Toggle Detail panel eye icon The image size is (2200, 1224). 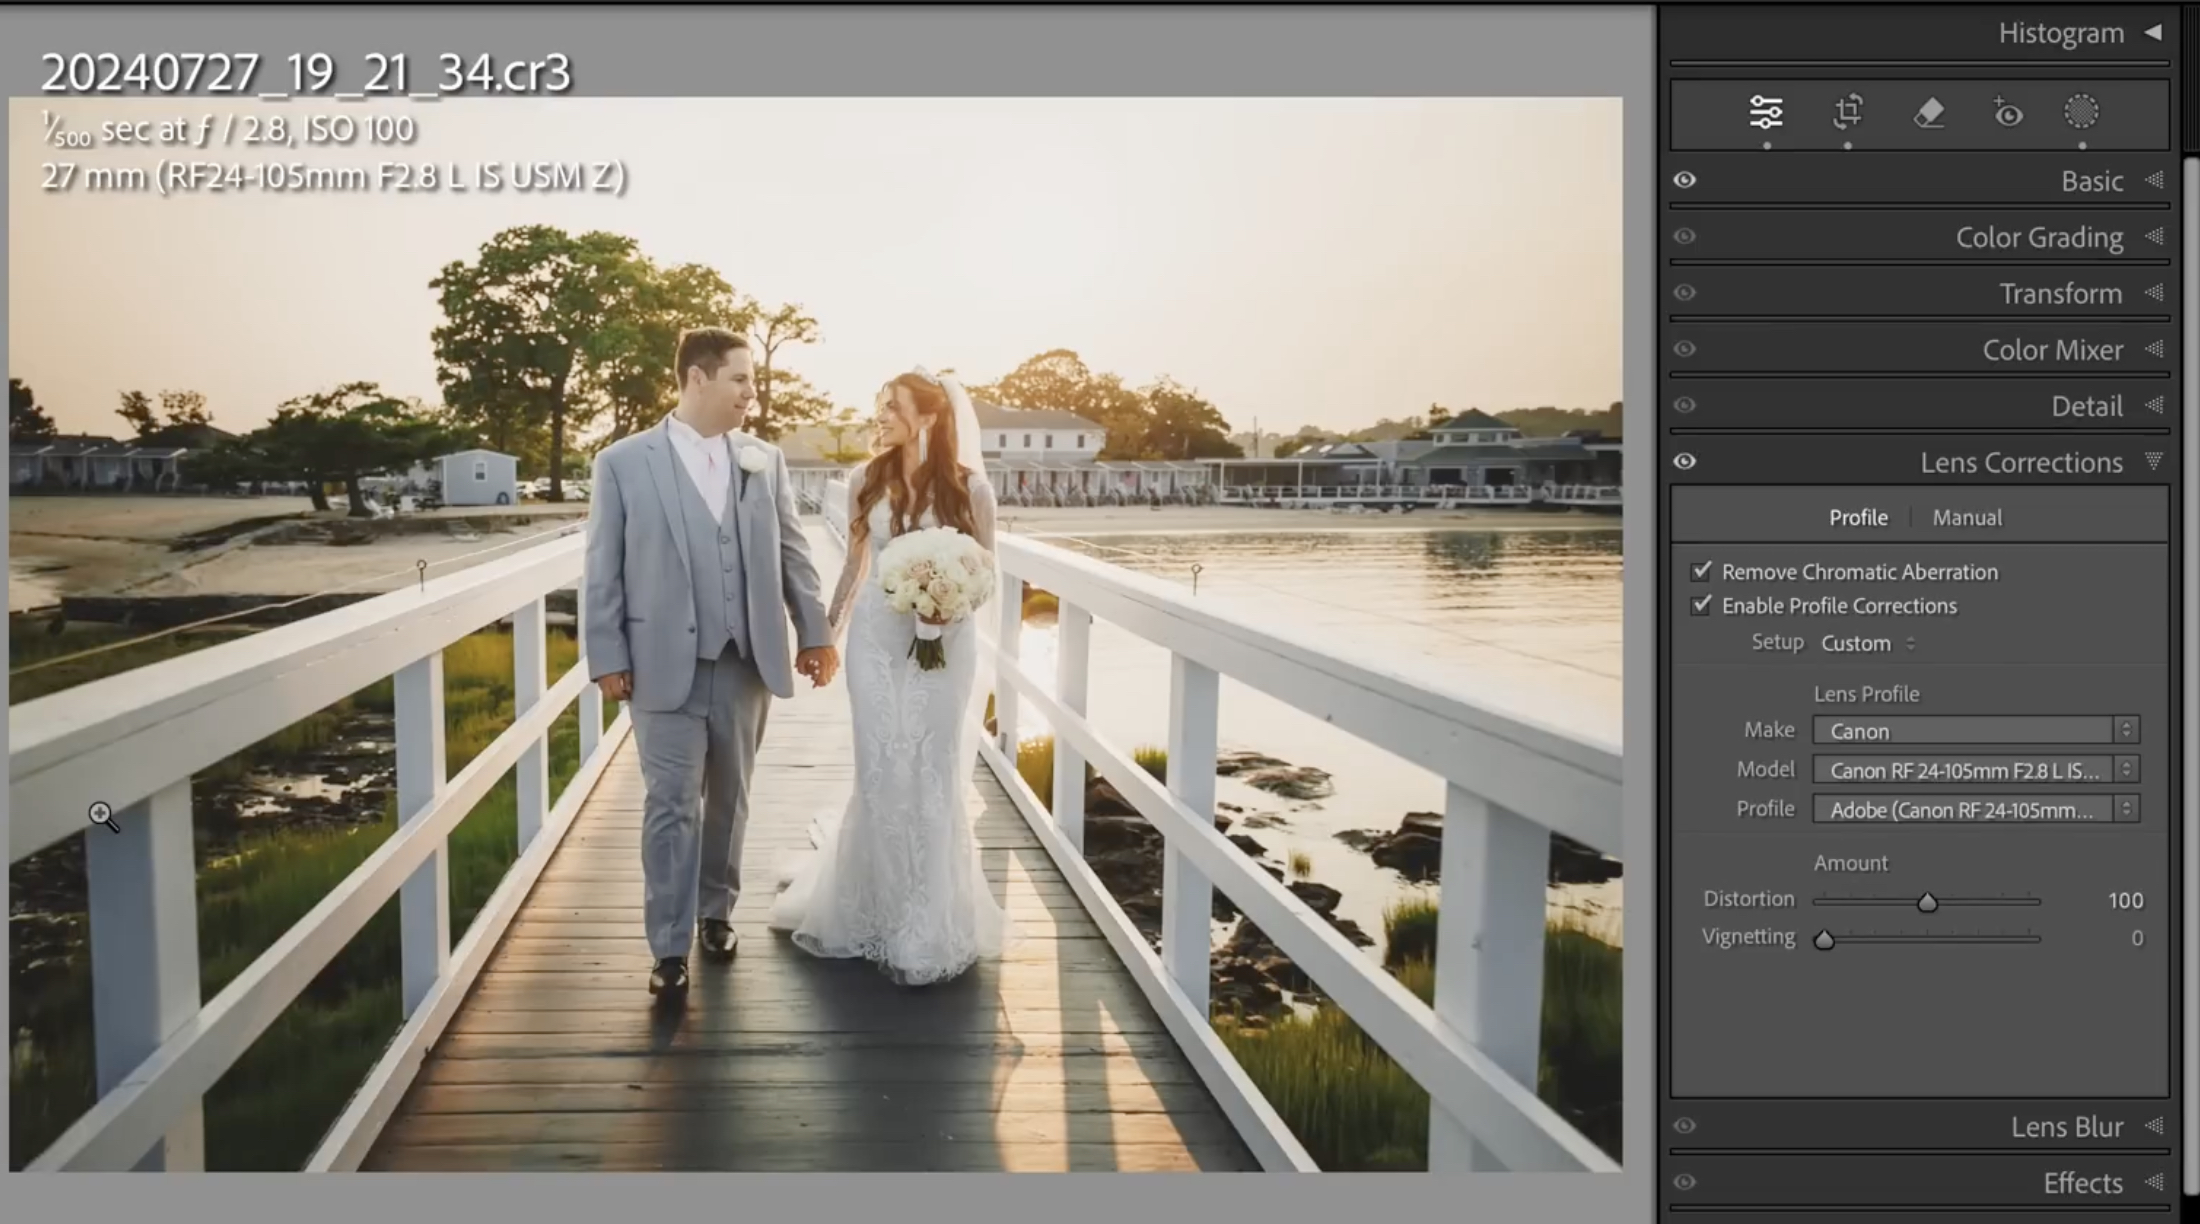1685,405
